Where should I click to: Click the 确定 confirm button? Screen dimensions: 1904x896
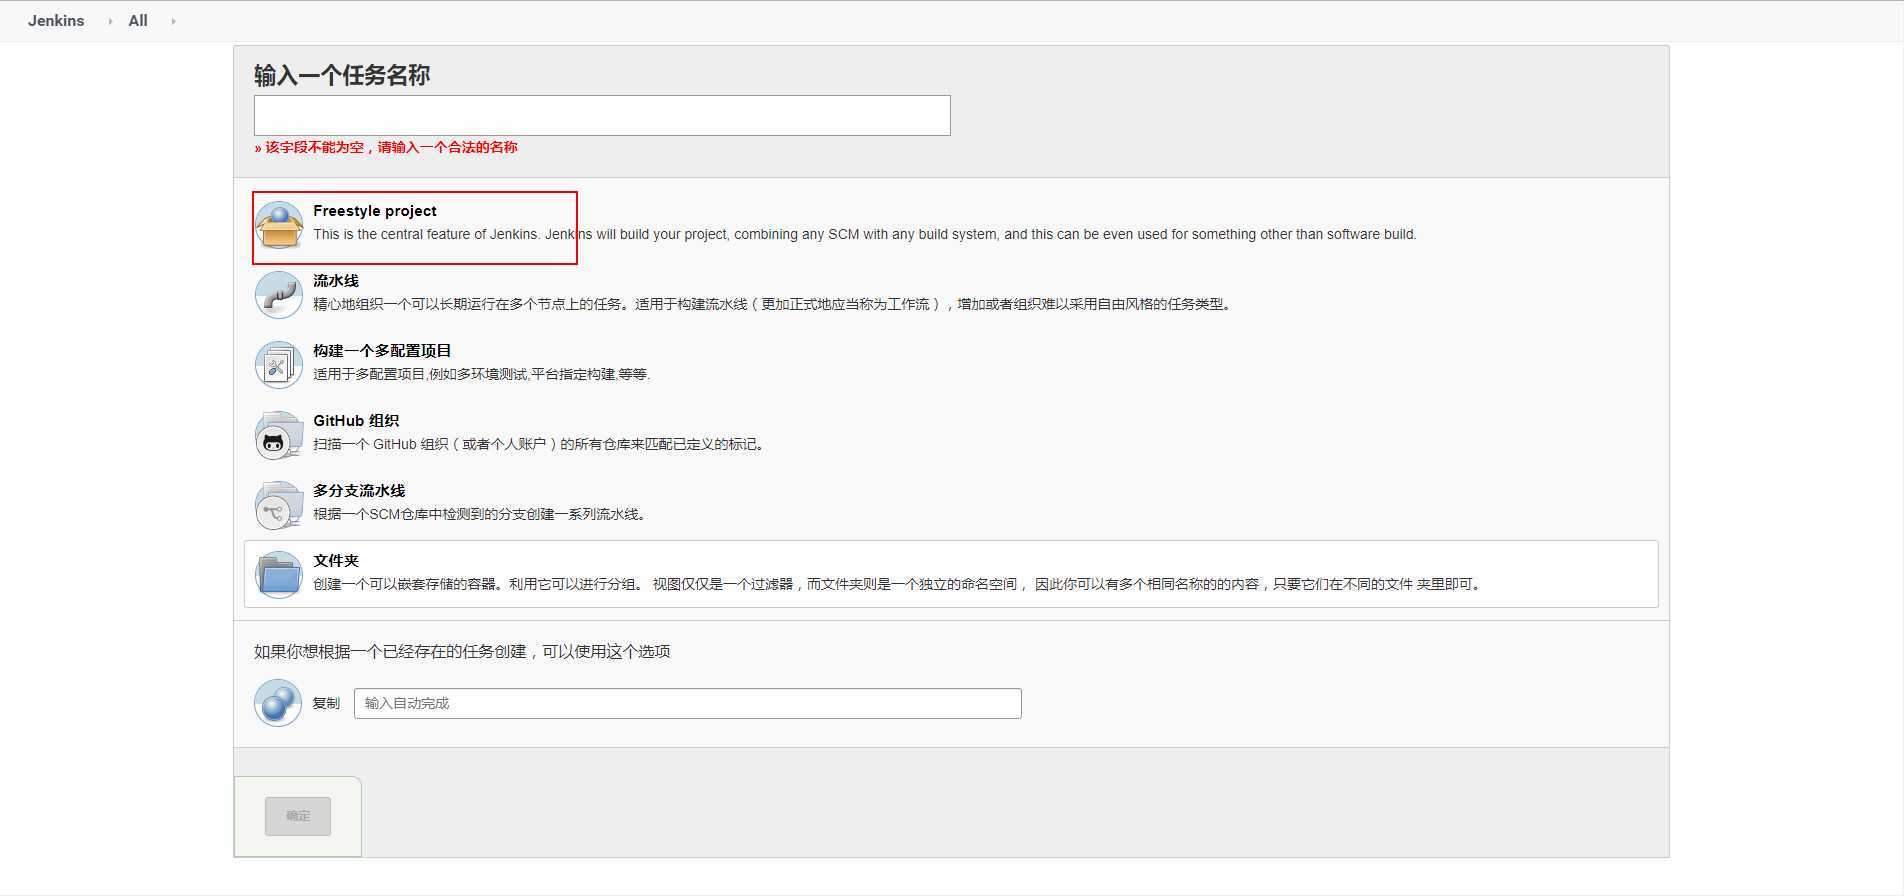coord(298,816)
